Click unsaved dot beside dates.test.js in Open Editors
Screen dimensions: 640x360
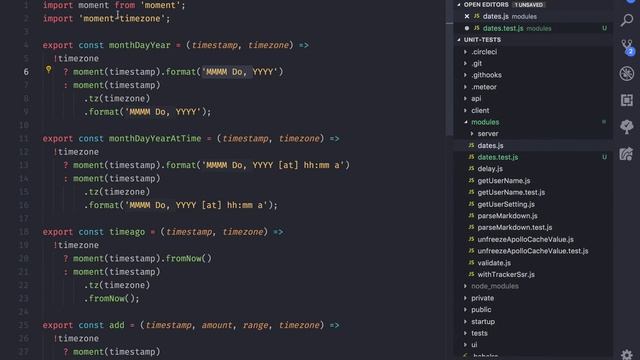tap(467, 28)
